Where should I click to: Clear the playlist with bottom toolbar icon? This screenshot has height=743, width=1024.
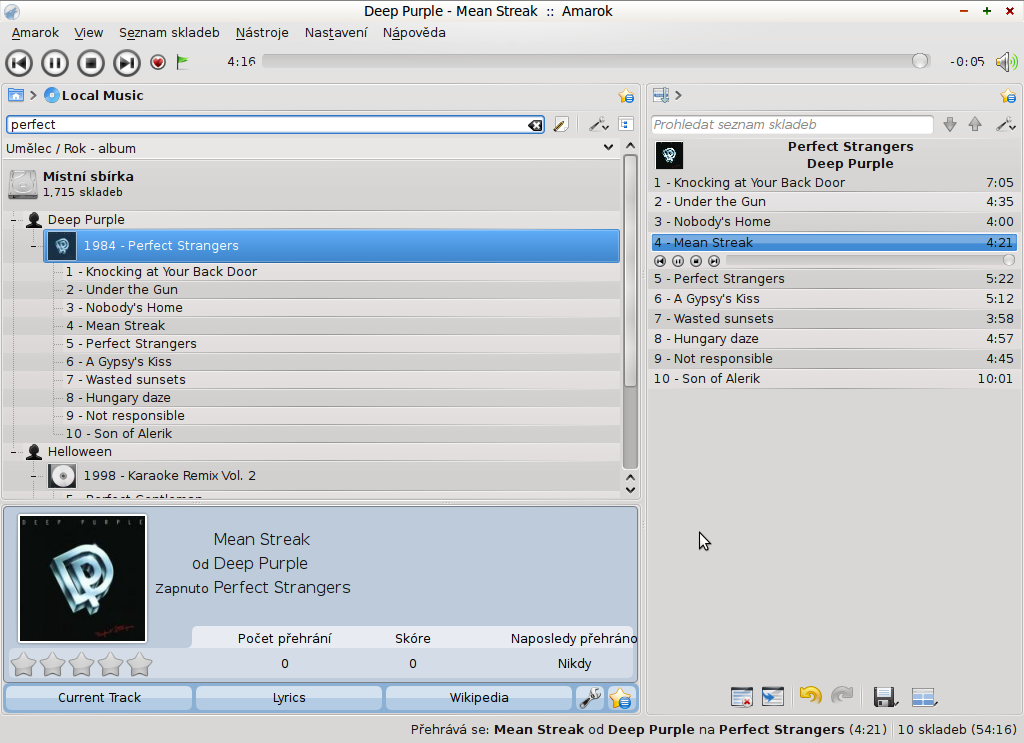[x=742, y=697]
